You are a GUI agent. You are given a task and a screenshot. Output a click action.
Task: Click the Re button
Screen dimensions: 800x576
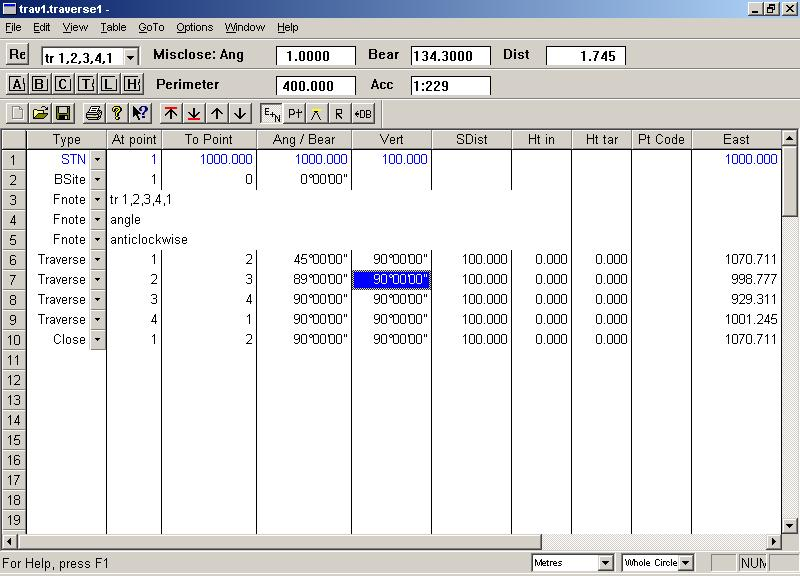[x=18, y=55]
